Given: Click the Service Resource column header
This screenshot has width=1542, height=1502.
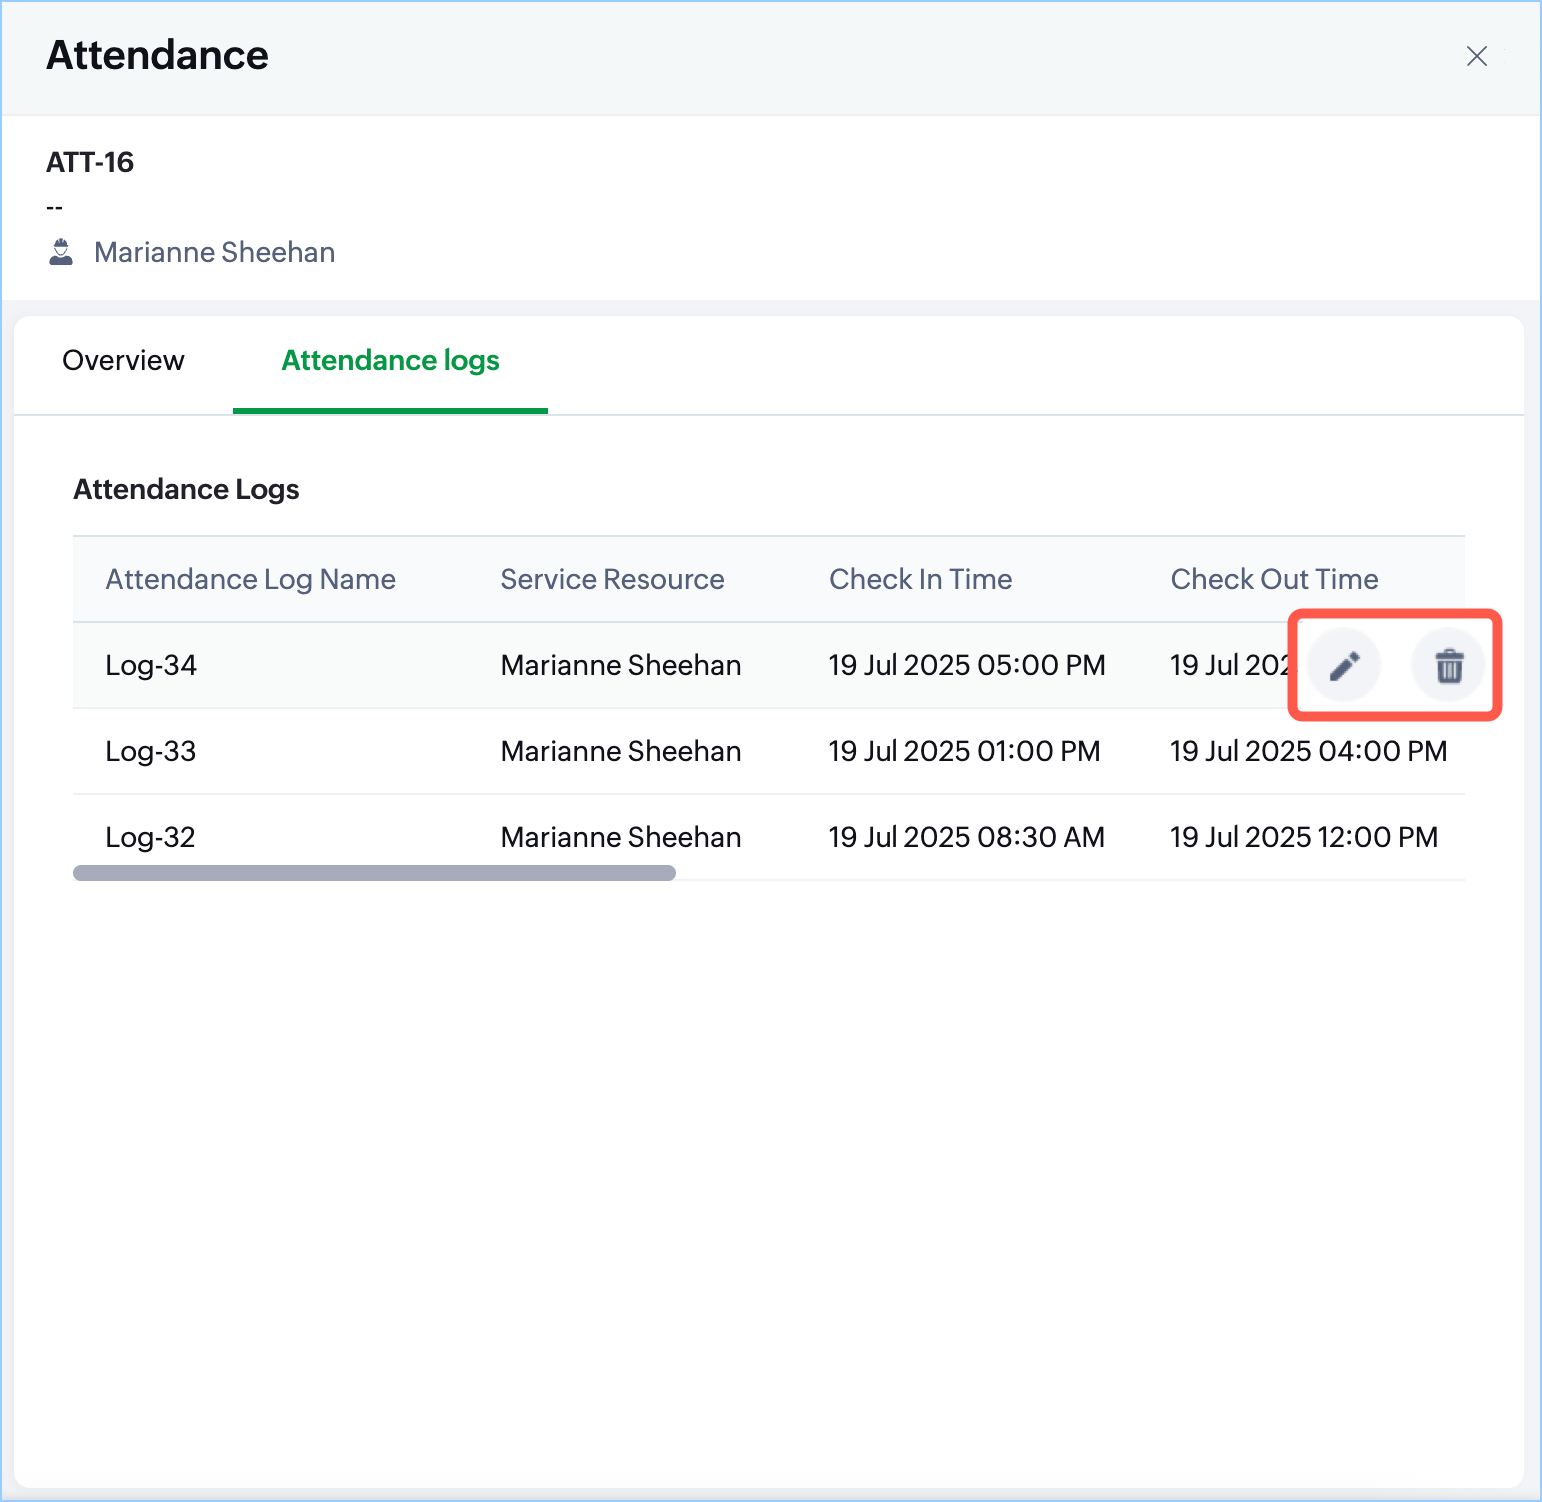Looking at the screenshot, I should [x=612, y=579].
